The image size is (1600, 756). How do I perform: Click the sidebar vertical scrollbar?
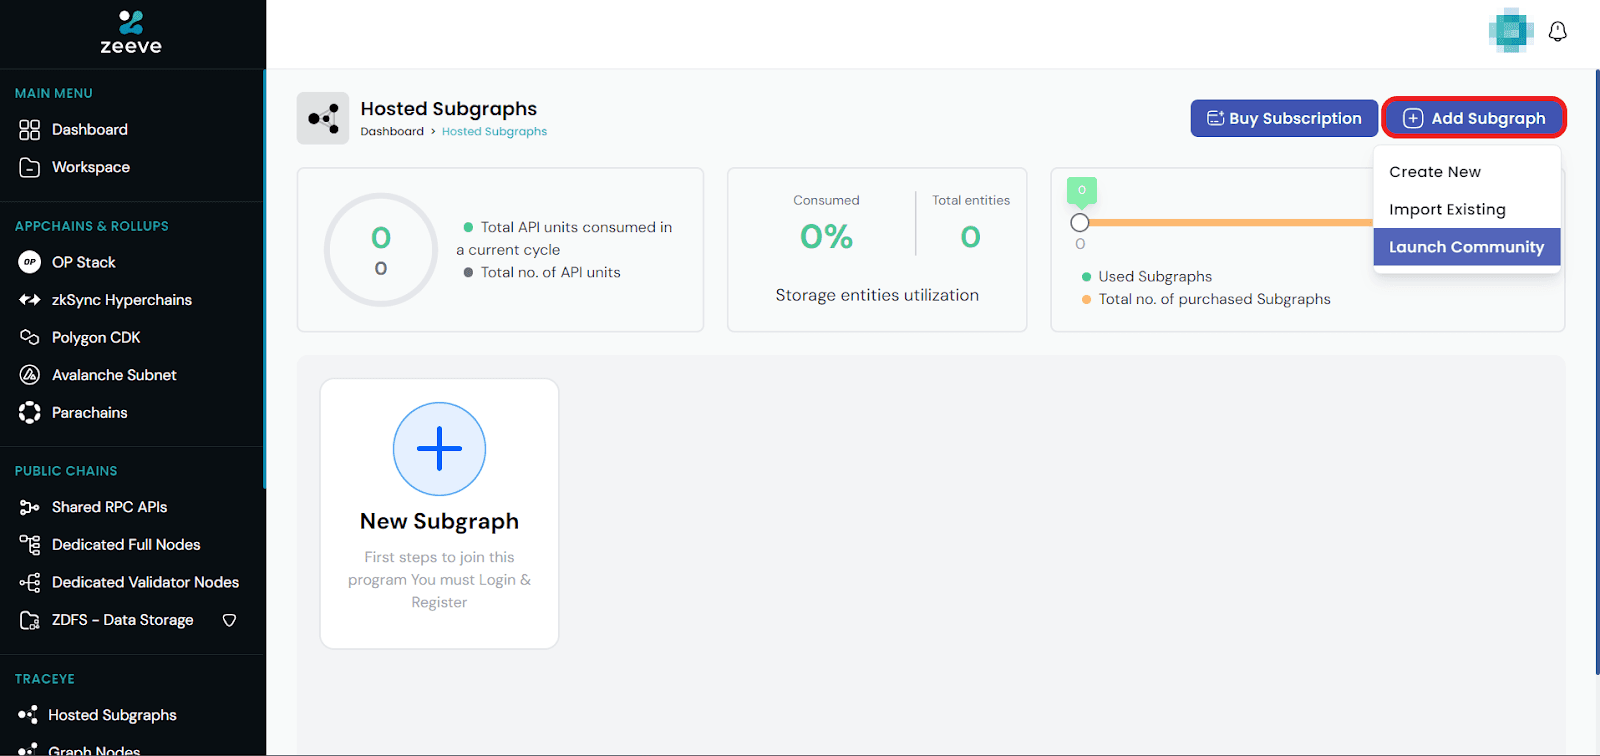click(264, 280)
